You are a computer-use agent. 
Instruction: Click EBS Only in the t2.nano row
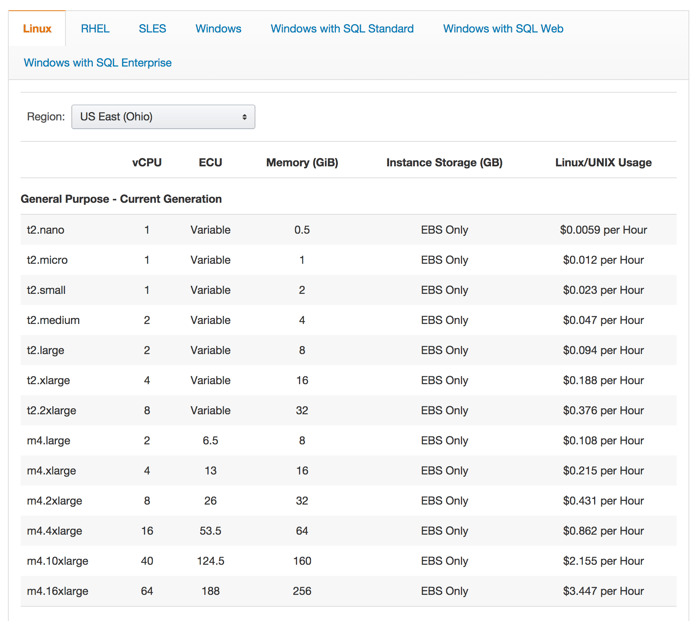[444, 230]
